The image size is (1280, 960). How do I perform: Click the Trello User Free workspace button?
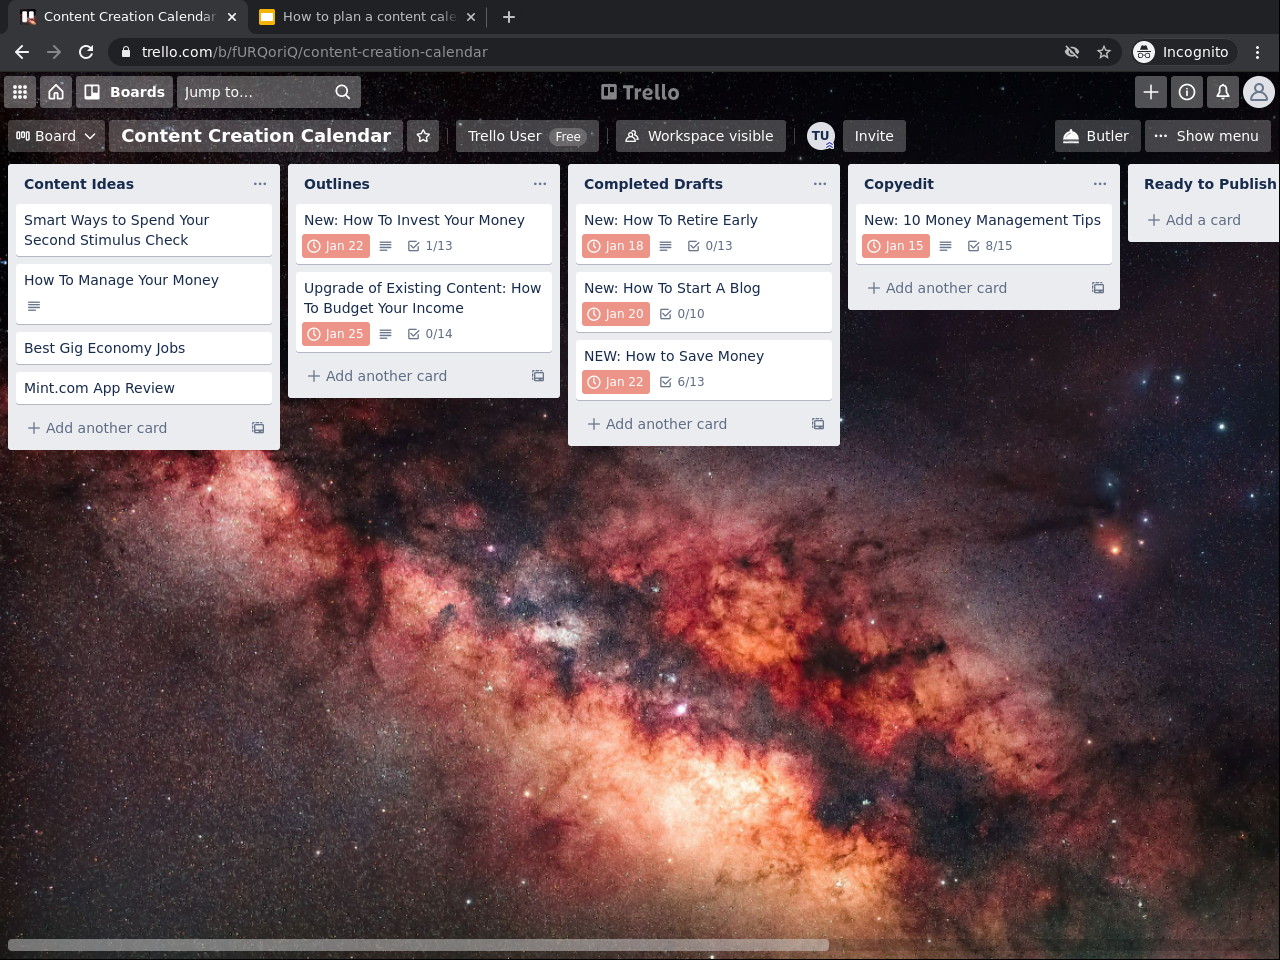[x=527, y=136]
